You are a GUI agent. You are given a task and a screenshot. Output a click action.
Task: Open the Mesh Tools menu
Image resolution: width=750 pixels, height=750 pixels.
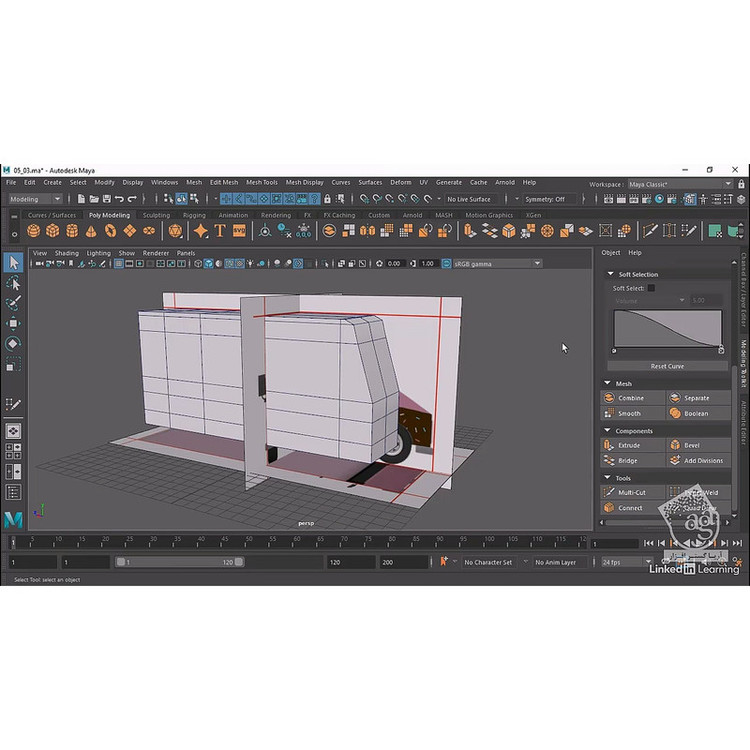click(x=261, y=183)
